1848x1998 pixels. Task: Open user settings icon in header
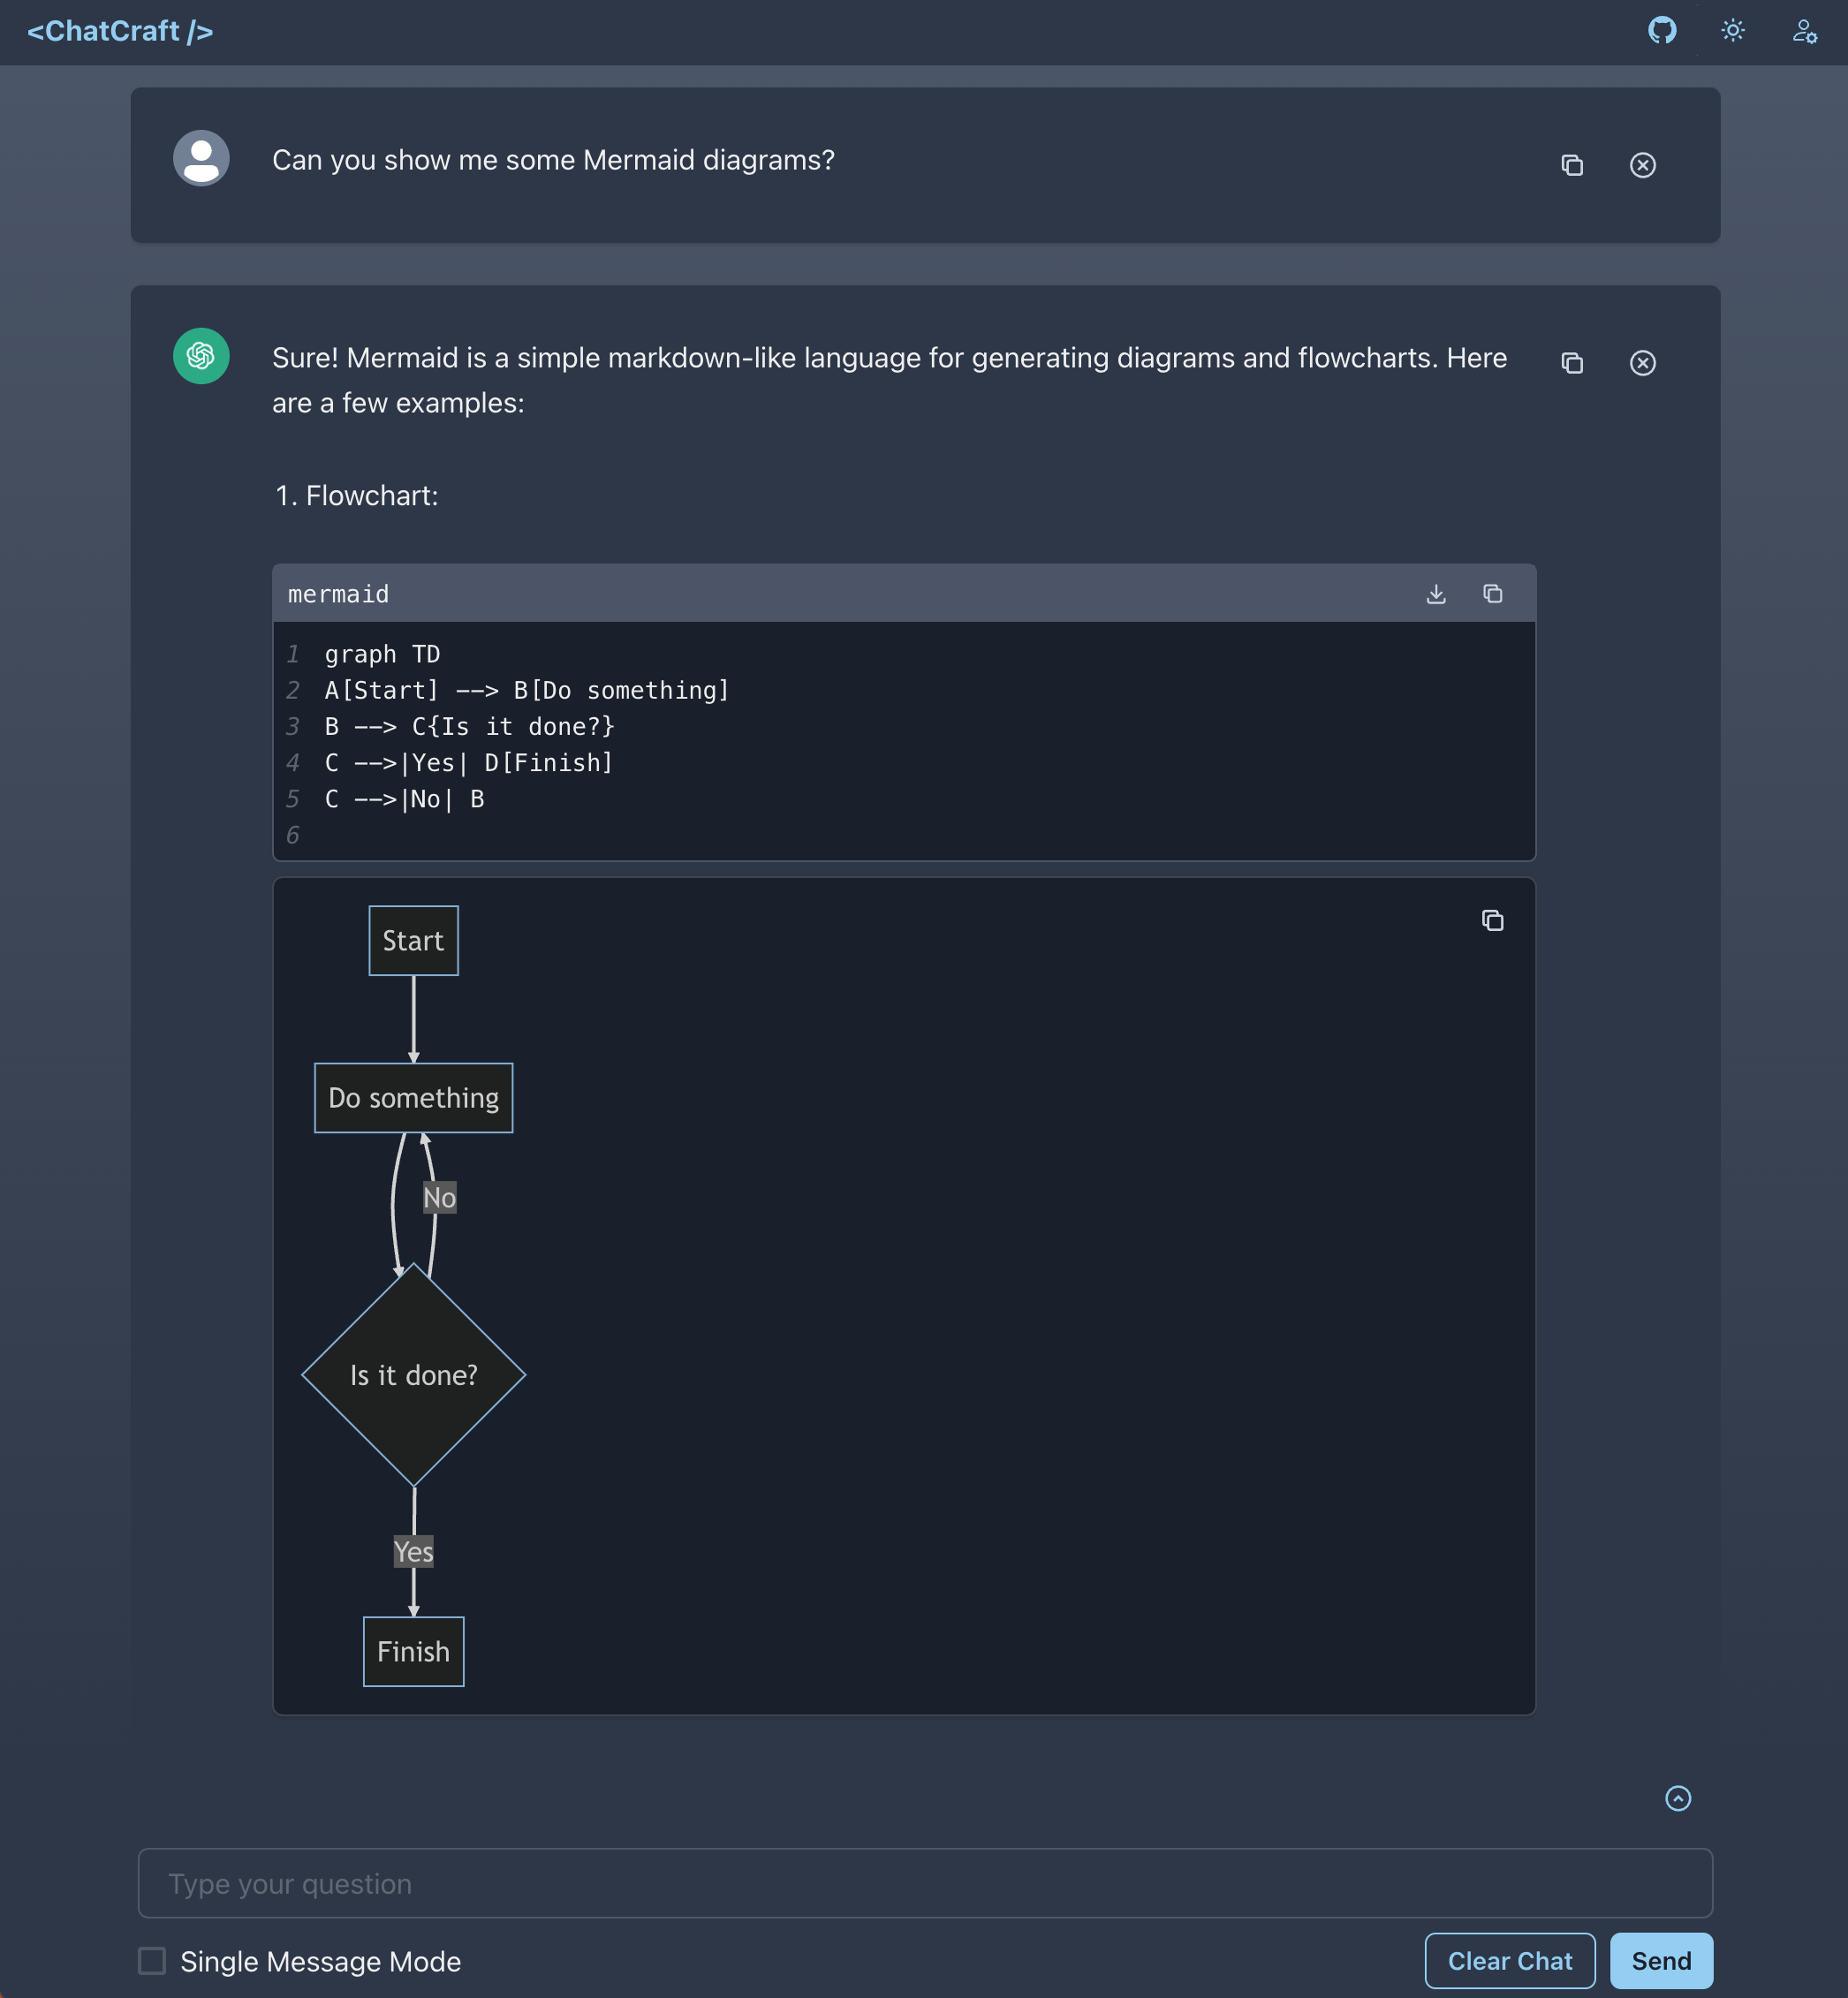click(1804, 31)
